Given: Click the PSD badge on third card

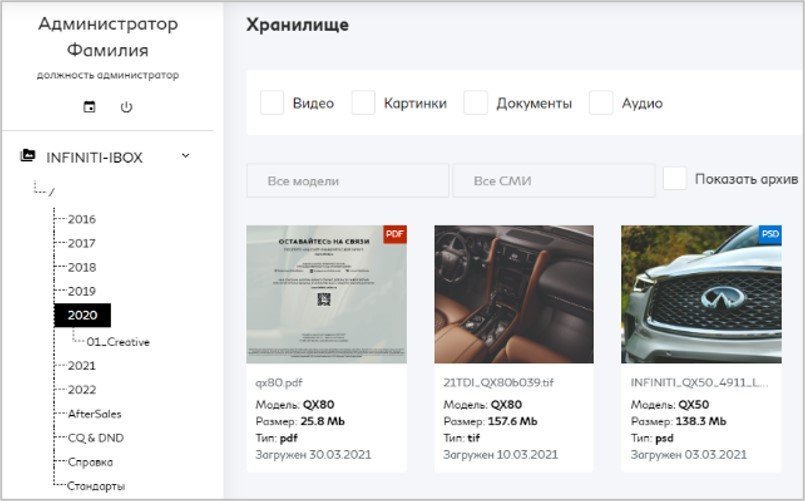Looking at the screenshot, I should pos(770,235).
